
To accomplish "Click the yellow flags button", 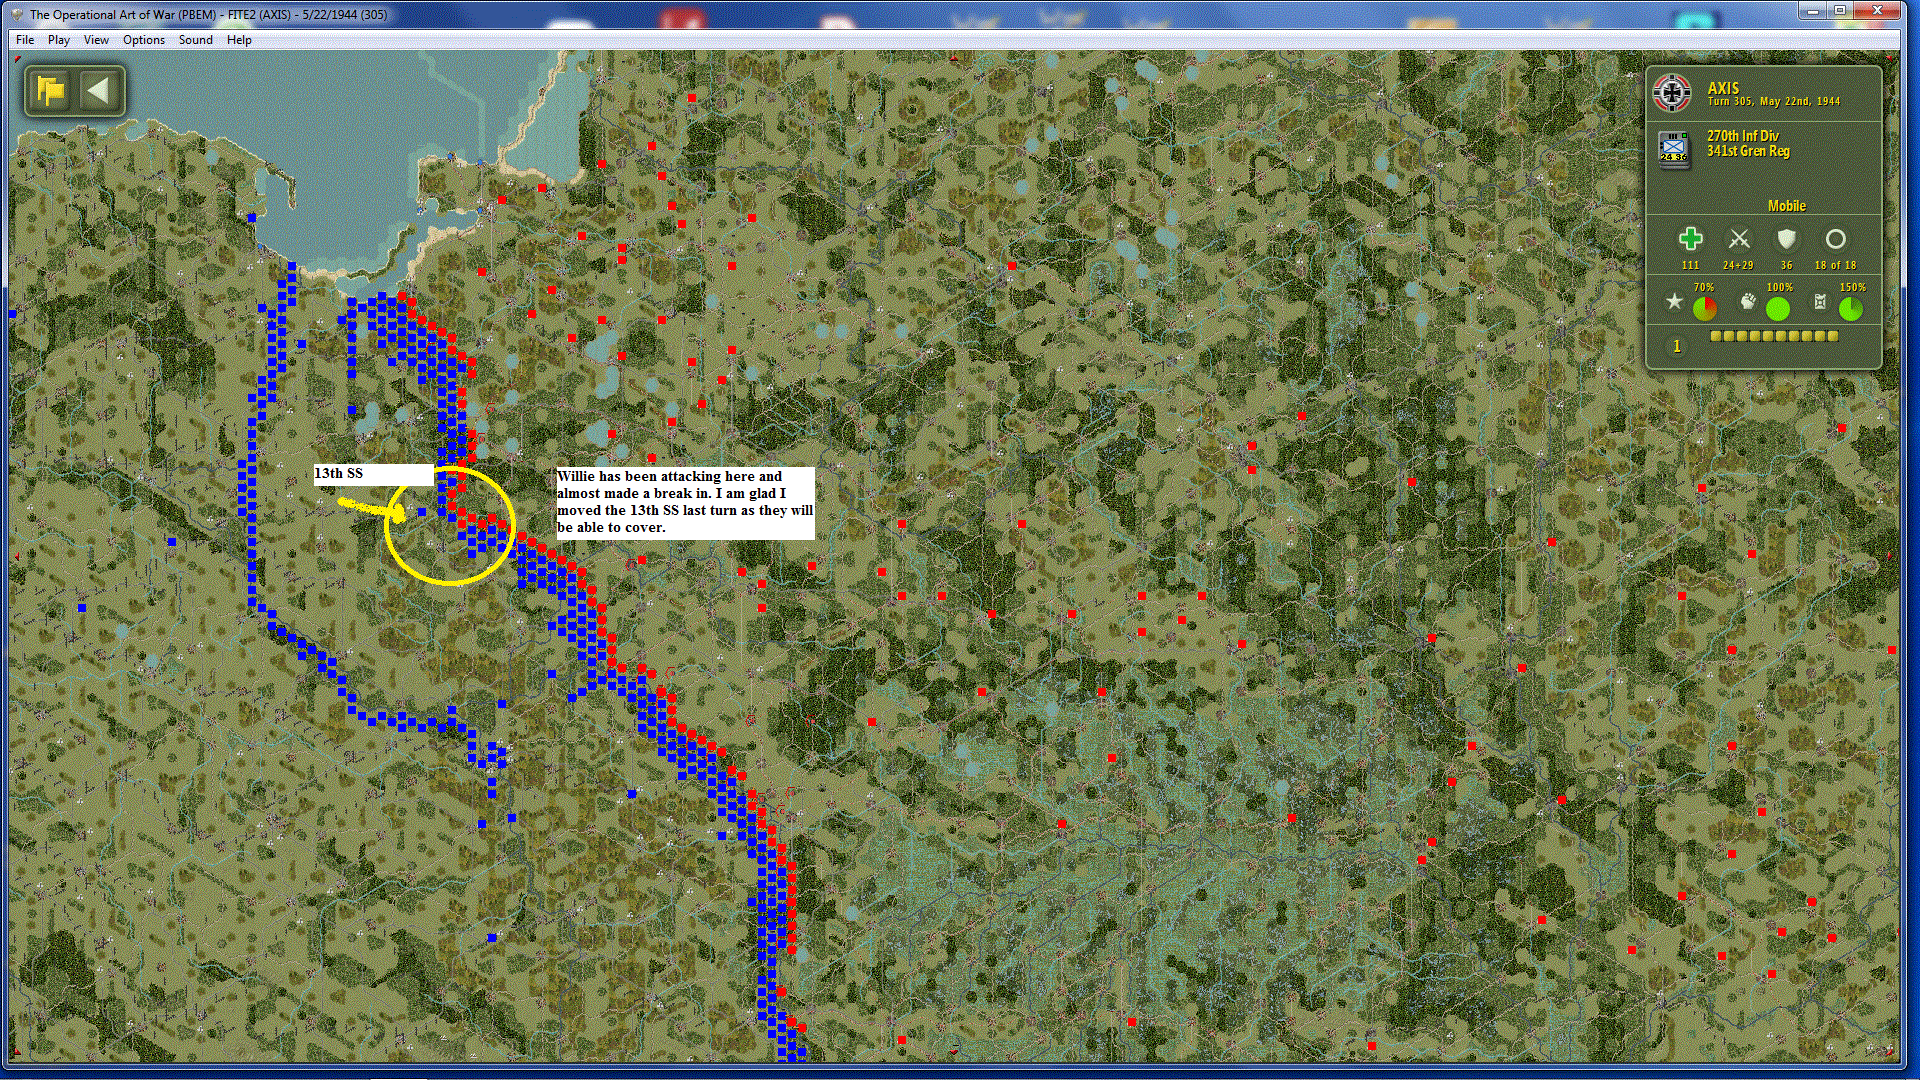I will click(x=51, y=91).
